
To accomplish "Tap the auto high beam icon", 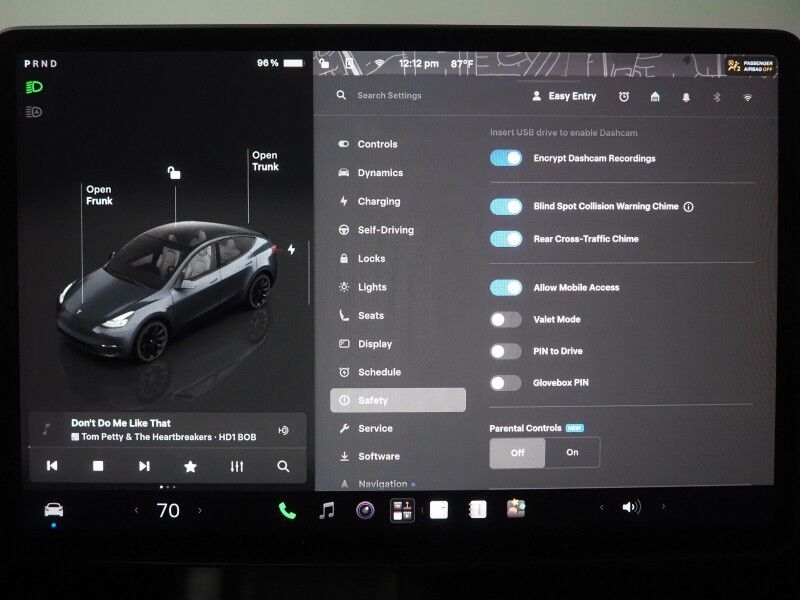I will 34,112.
